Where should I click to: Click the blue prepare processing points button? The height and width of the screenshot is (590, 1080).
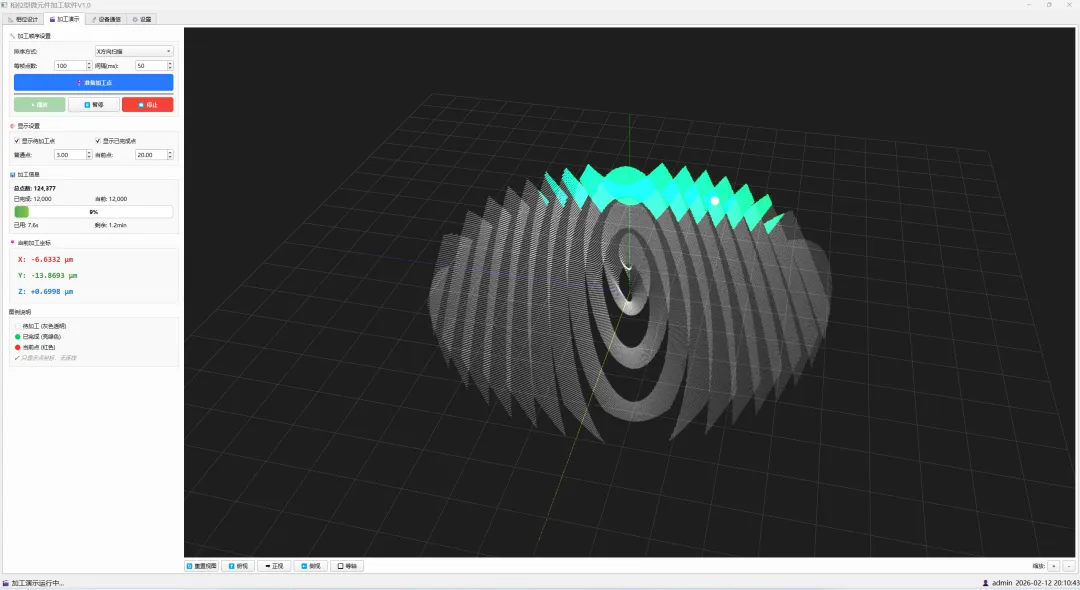[94, 83]
